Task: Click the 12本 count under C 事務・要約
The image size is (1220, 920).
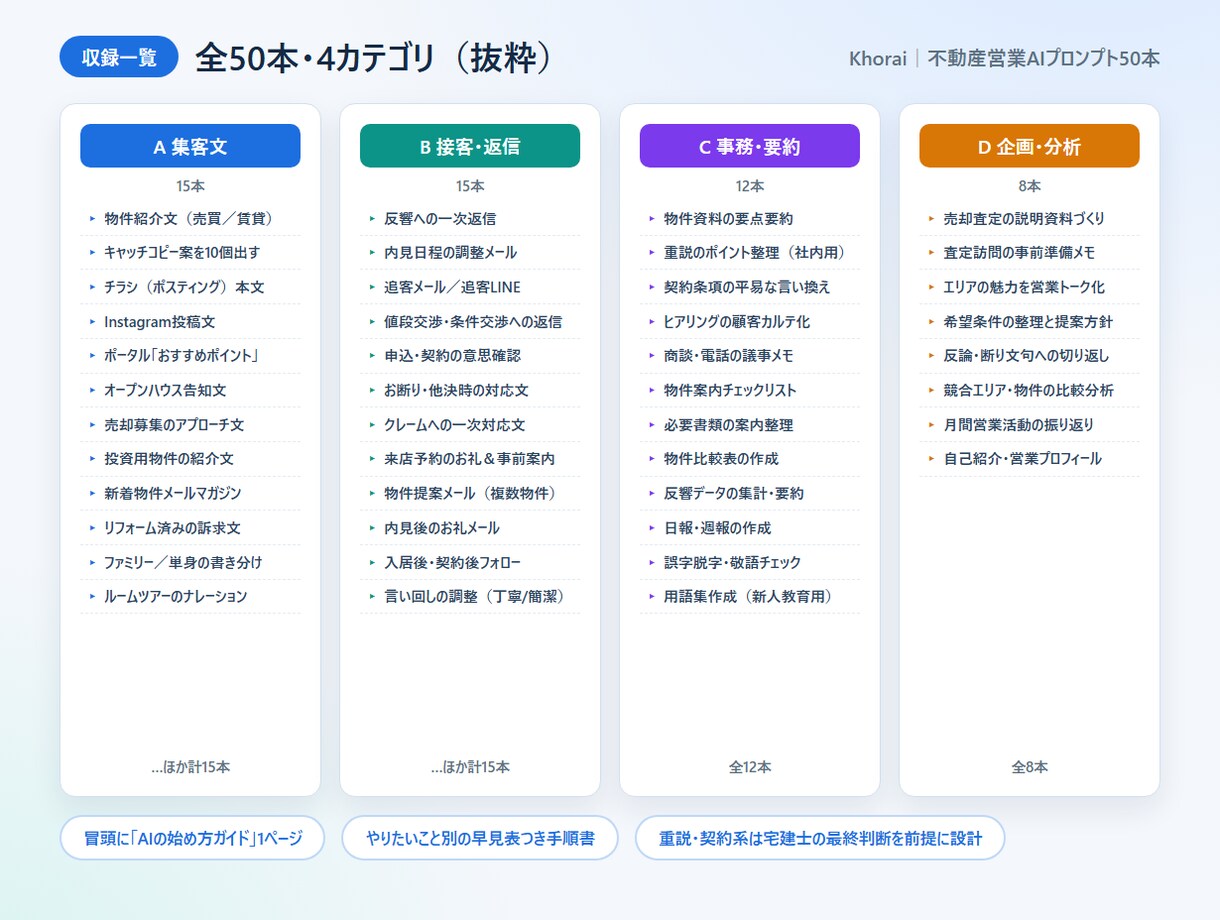Action: [750, 186]
